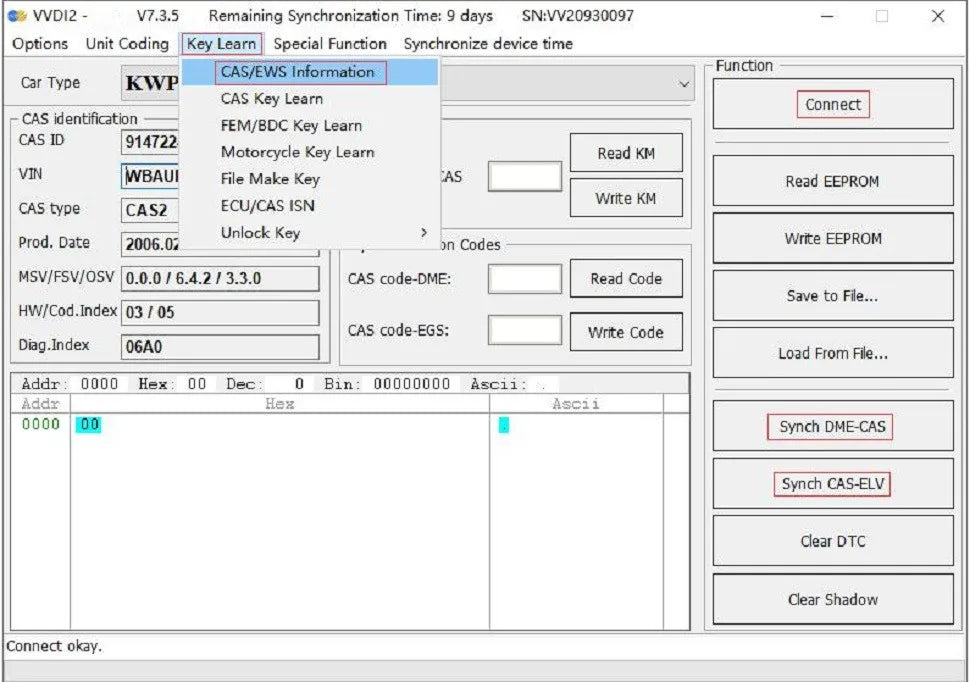
Task: Expand the Unlock Key submenu arrow
Action: (x=424, y=233)
